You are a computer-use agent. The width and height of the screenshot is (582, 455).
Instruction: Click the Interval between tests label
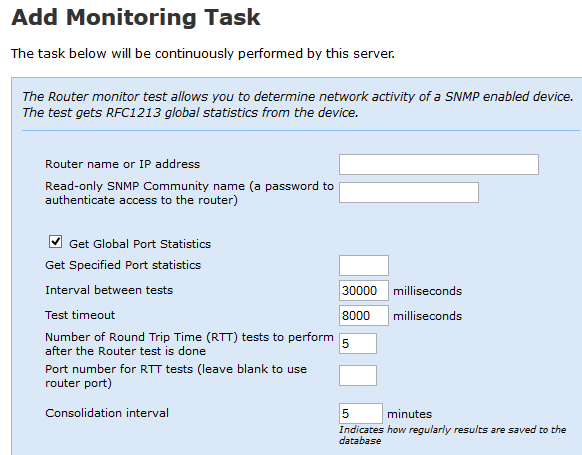(x=109, y=290)
